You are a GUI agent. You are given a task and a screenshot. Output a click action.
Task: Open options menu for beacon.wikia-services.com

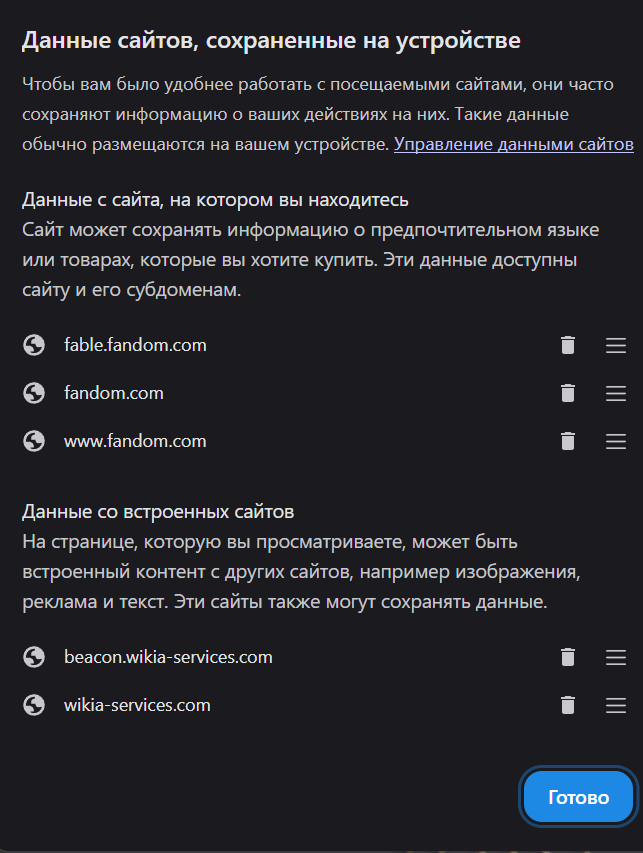pyautogui.click(x=616, y=658)
